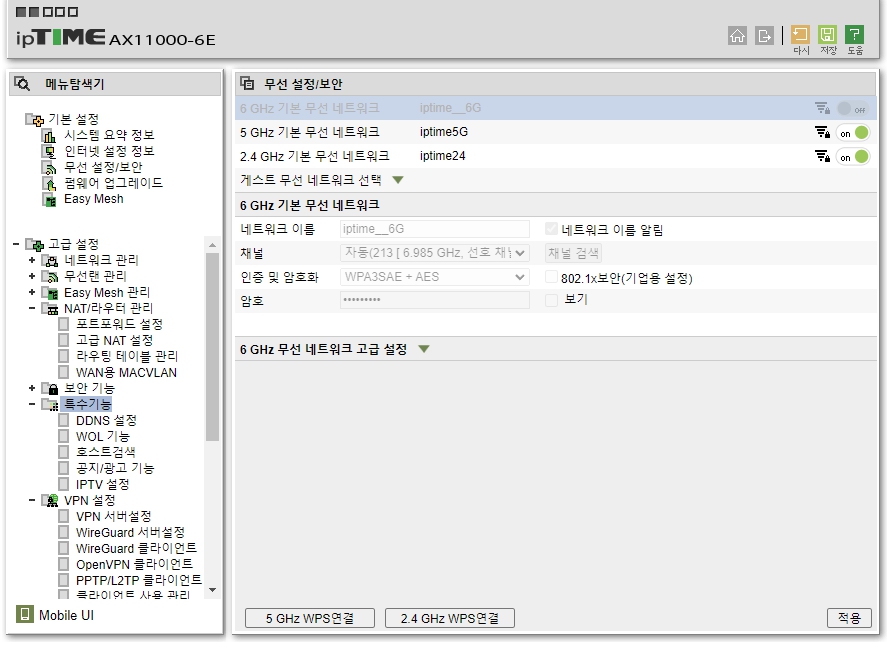Screen dimensions: 894x651
Task: Click the 무선랜 관리 icon
Action: tap(51, 276)
